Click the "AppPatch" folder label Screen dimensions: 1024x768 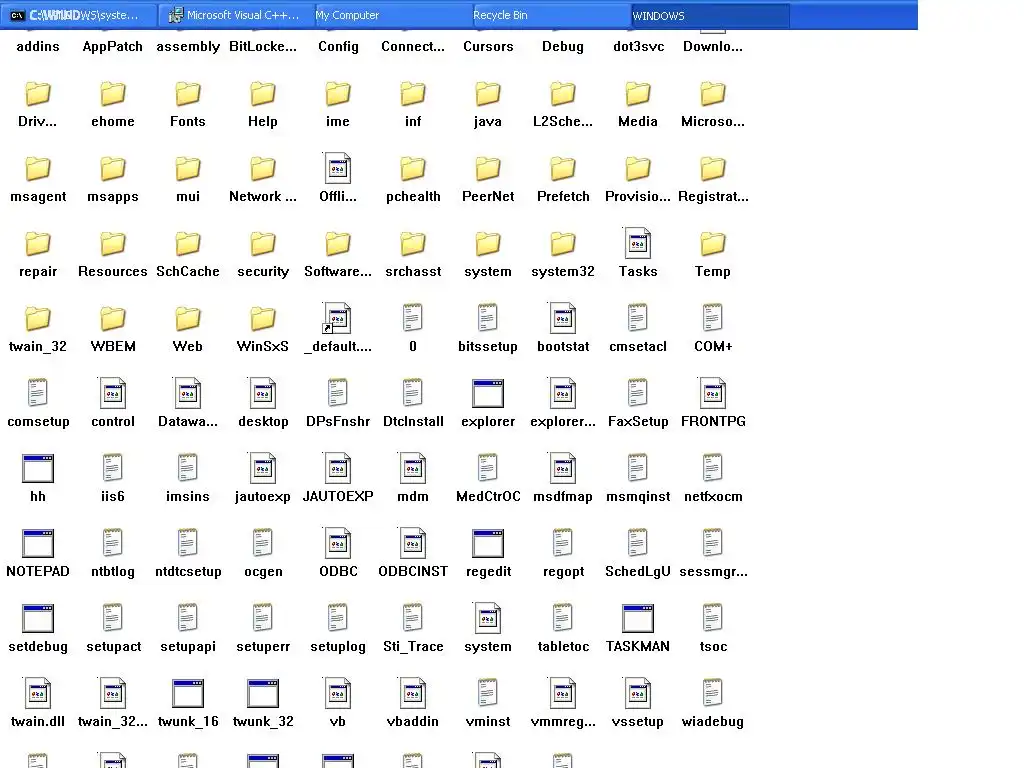pyautogui.click(x=112, y=46)
